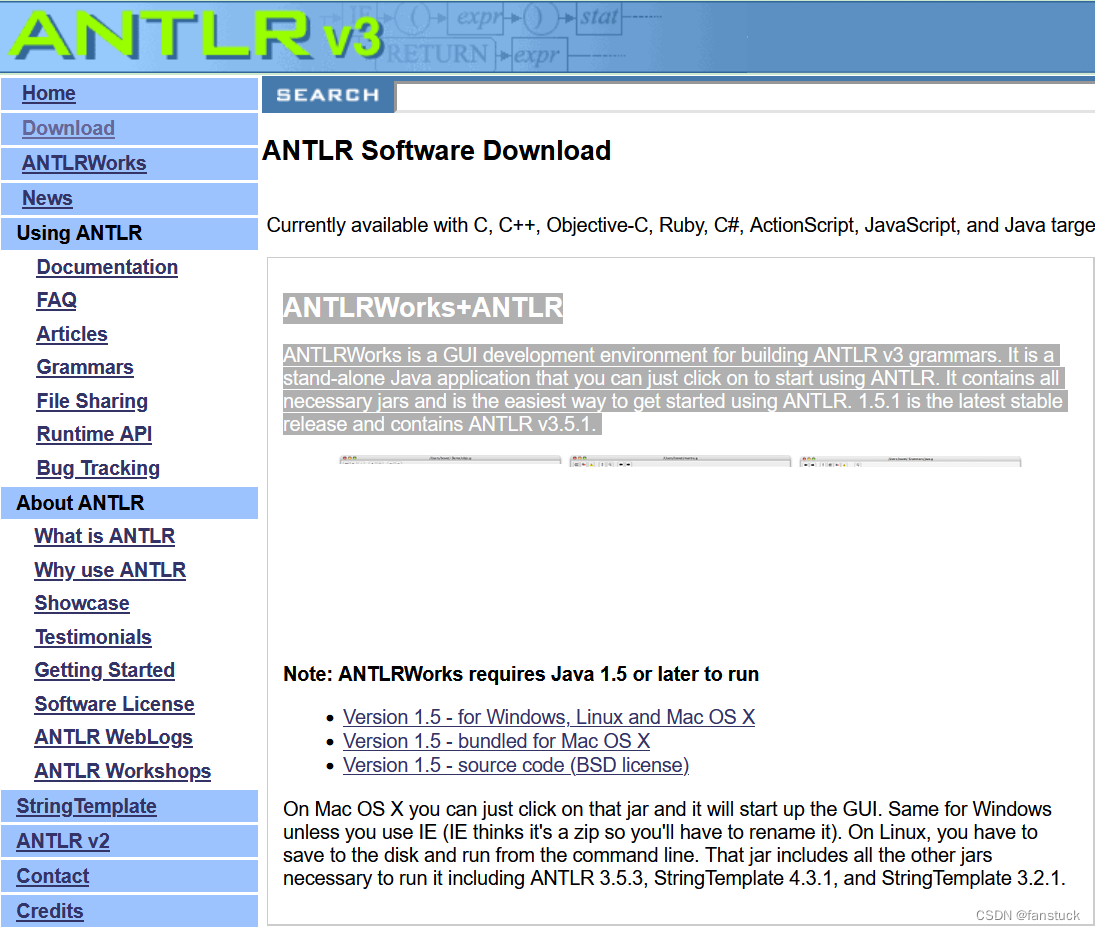Go to Bug Tracking

click(98, 468)
